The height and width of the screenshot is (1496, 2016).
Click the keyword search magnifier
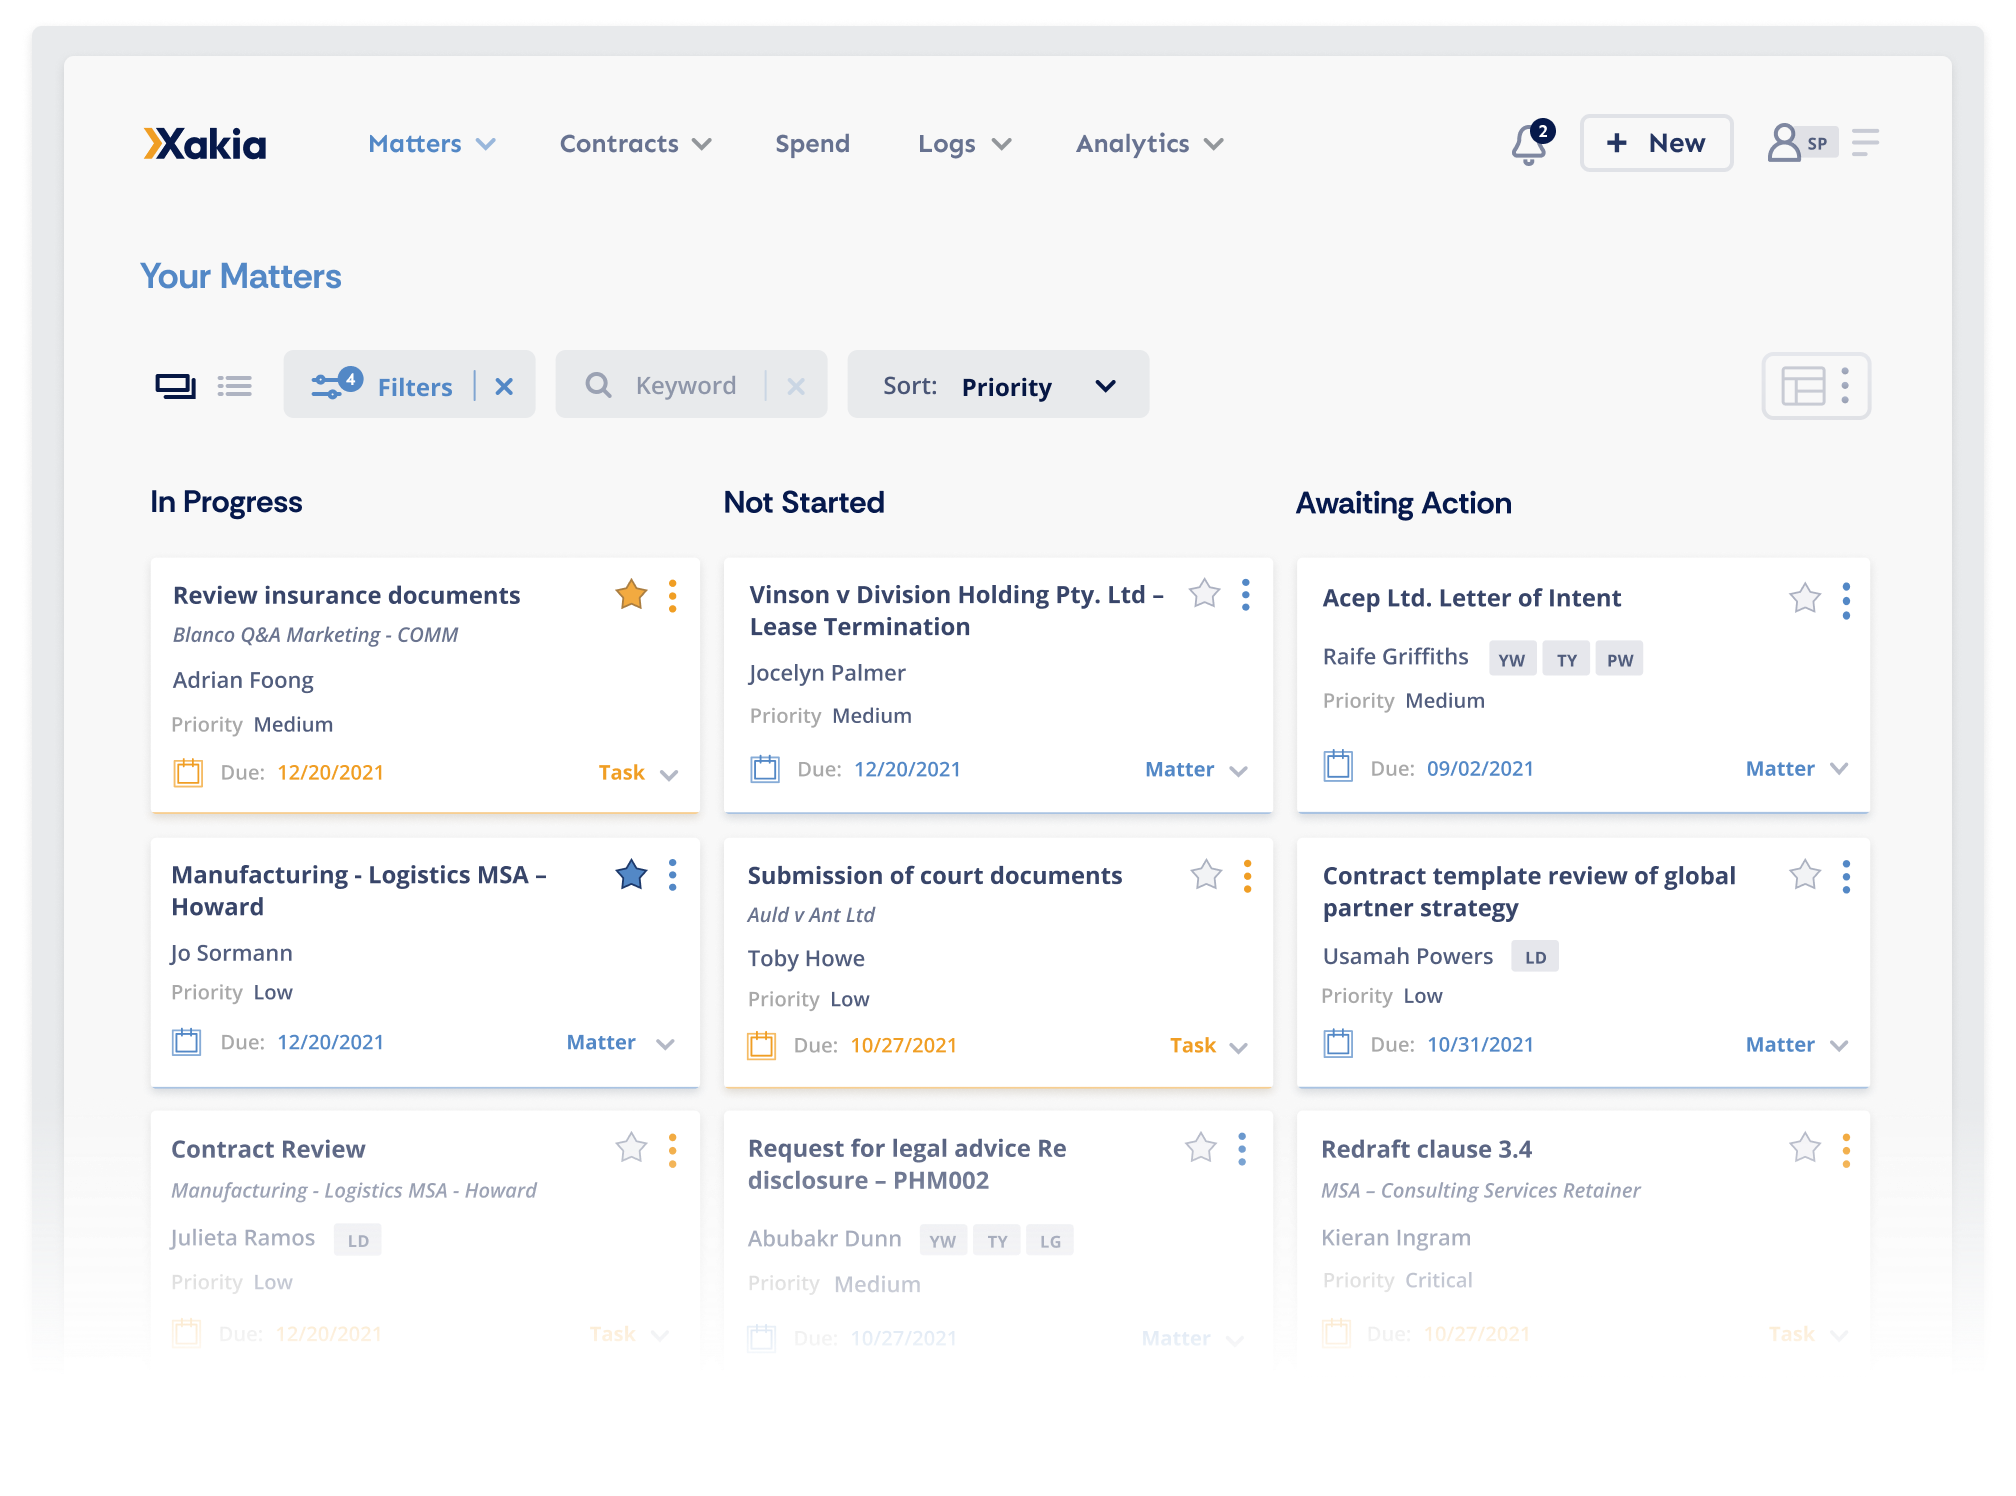click(598, 385)
